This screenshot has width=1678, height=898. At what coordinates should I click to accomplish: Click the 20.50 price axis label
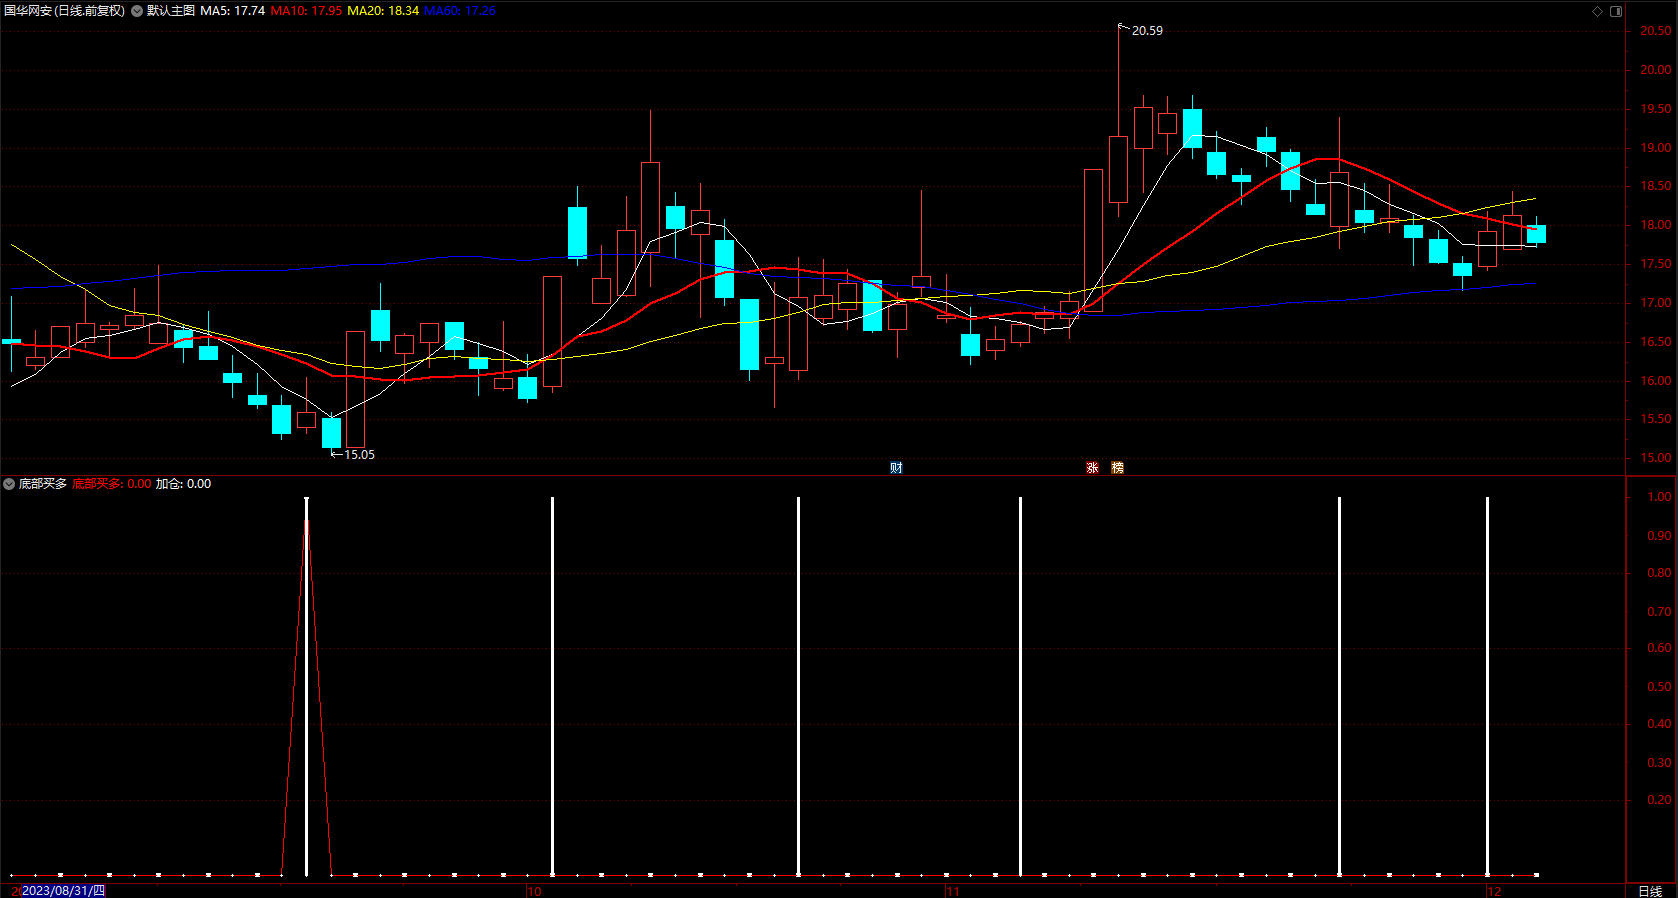coord(1655,31)
